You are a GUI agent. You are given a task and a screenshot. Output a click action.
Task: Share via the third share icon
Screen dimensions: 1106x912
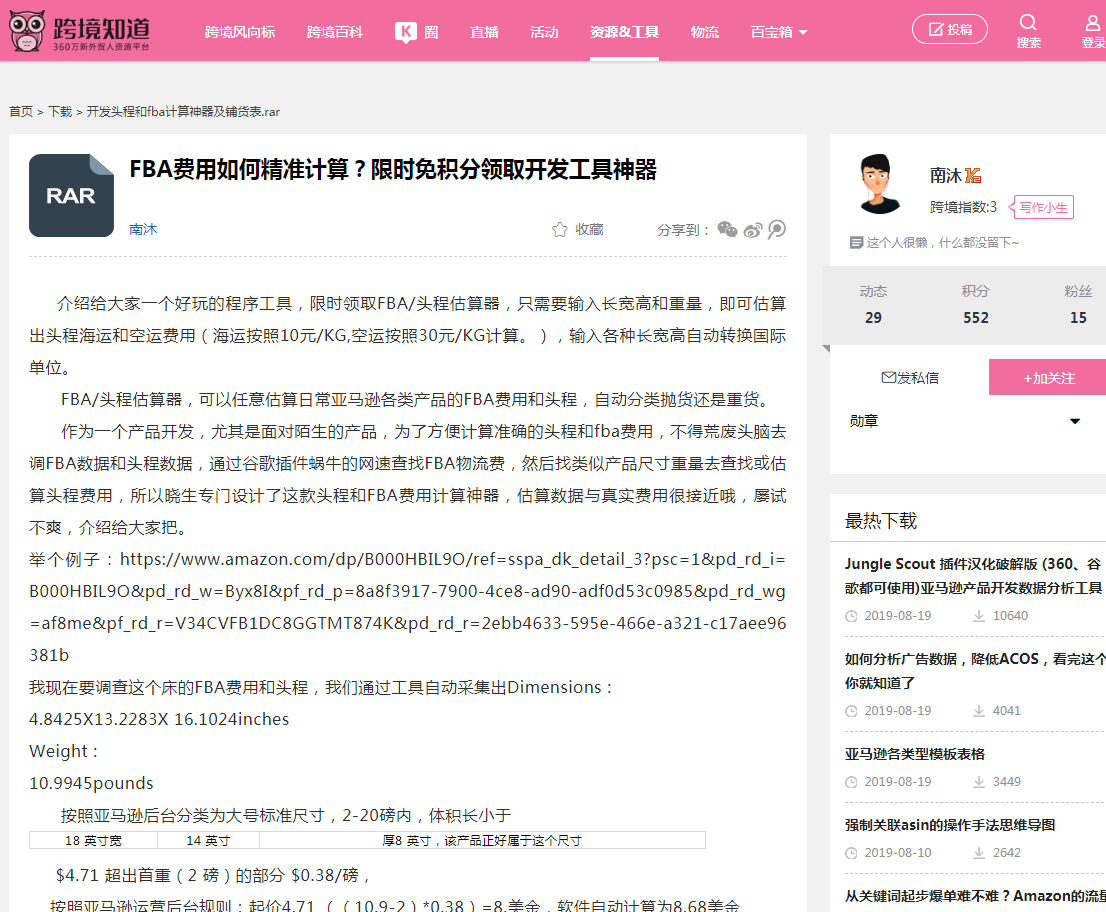(x=777, y=229)
